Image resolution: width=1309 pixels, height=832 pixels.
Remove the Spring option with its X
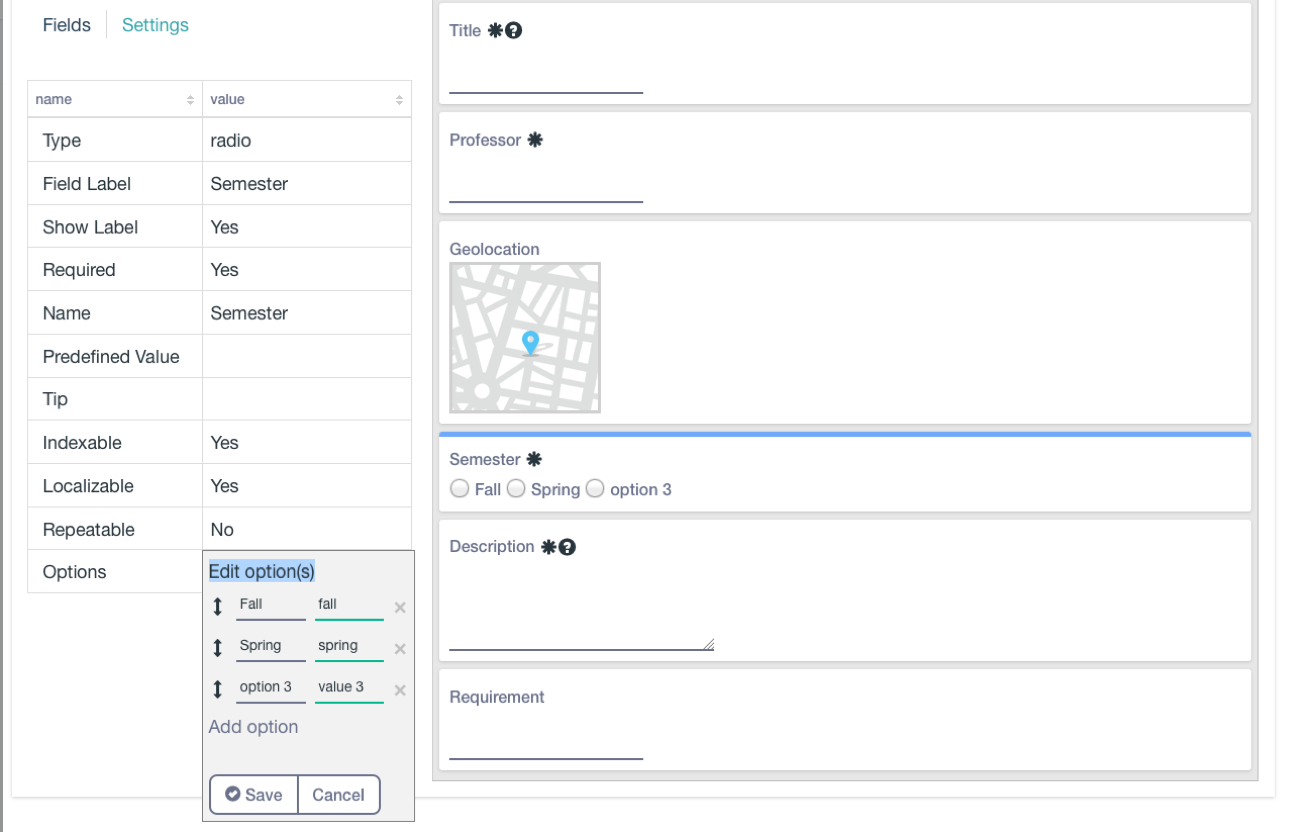point(400,649)
